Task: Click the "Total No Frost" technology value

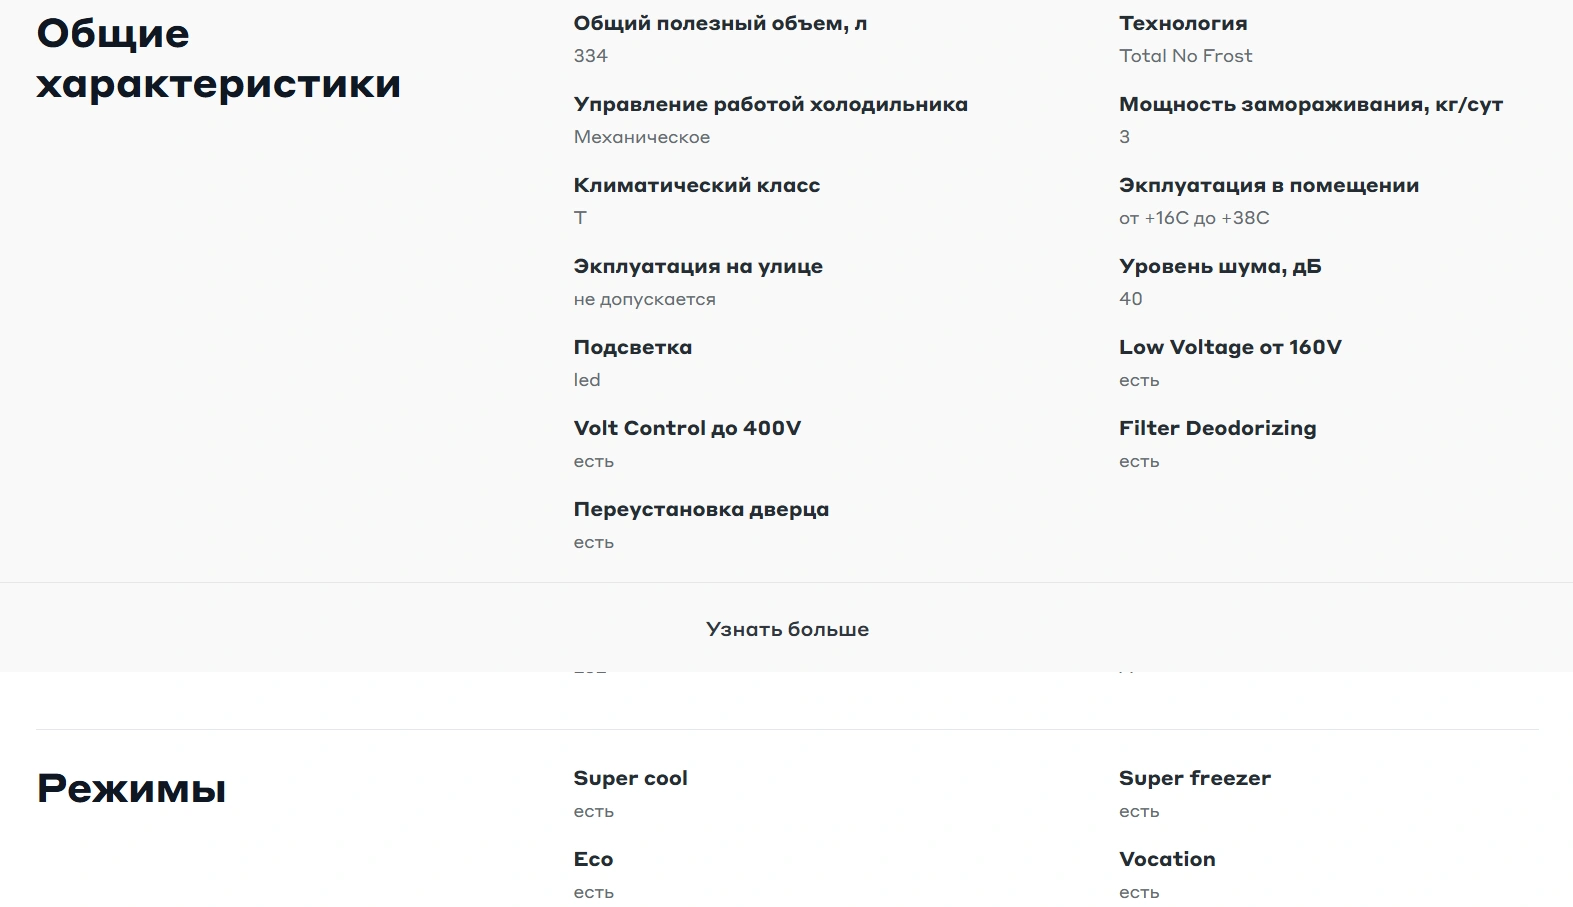Action: (x=1185, y=56)
